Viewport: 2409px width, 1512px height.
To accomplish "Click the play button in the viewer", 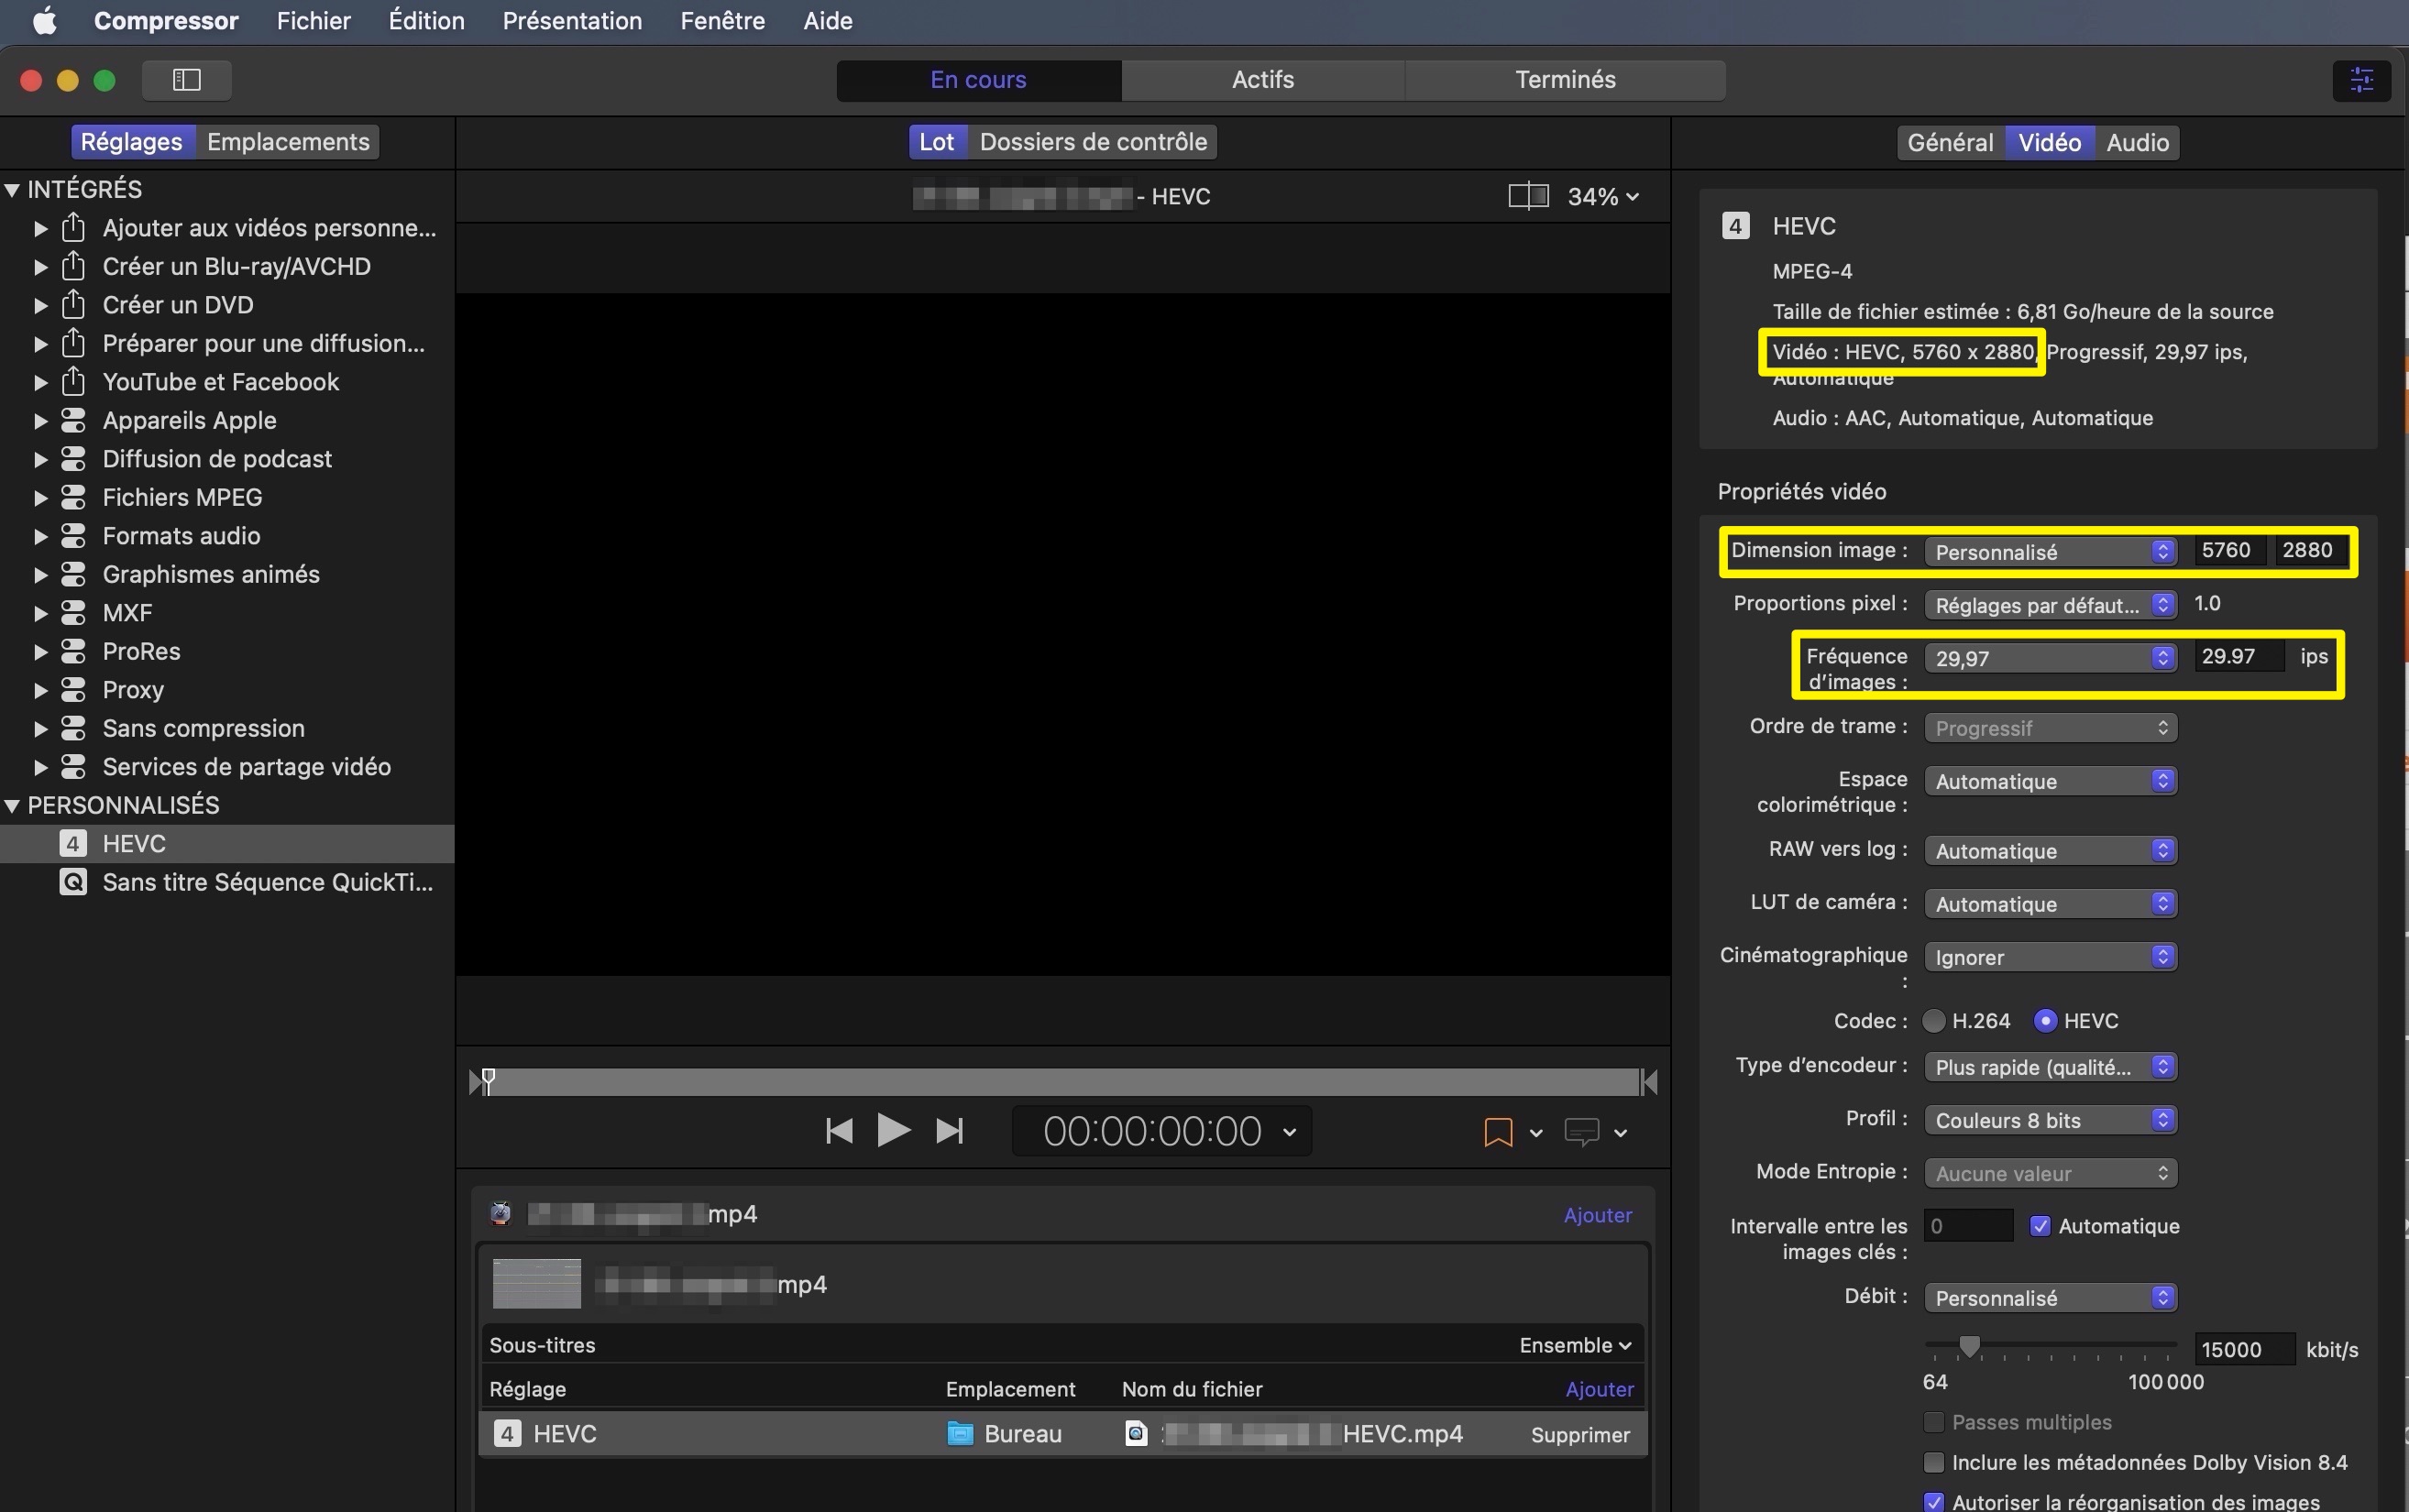I will click(x=893, y=1131).
